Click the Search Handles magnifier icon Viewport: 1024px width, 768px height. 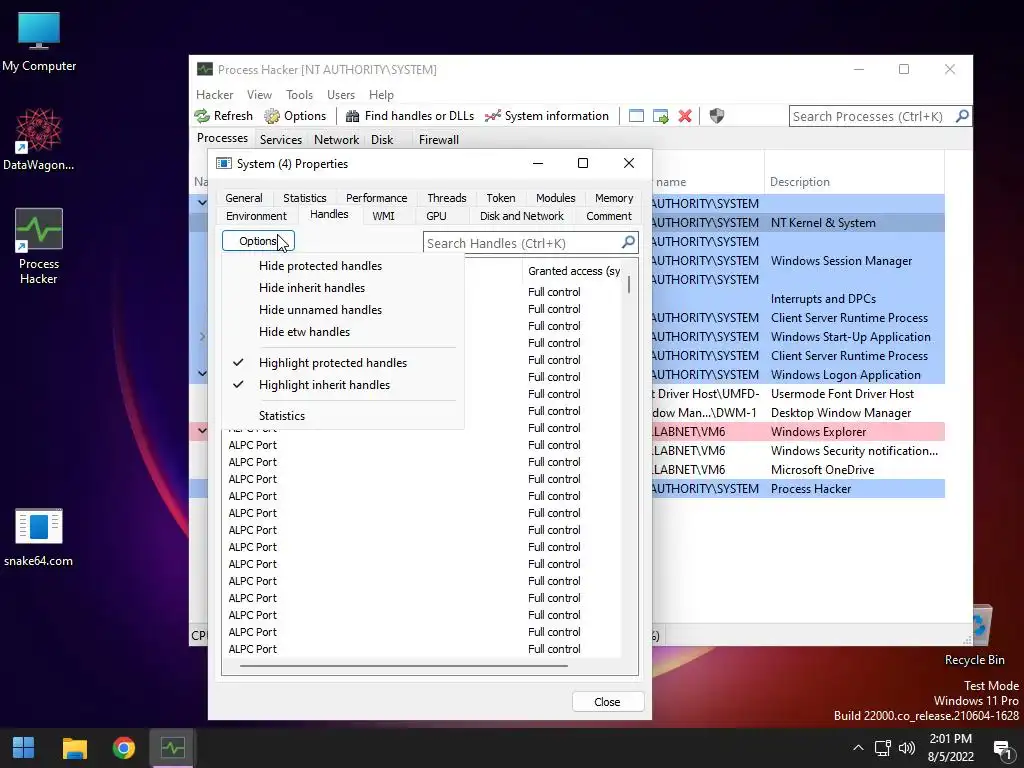pos(628,242)
